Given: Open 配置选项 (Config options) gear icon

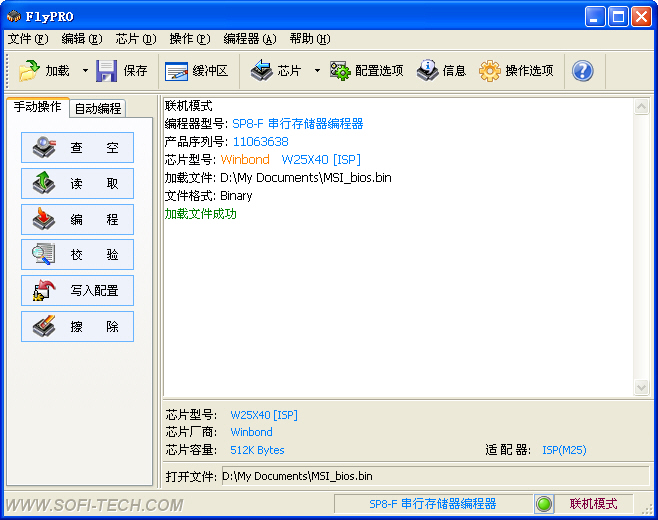Looking at the screenshot, I should pos(341,71).
